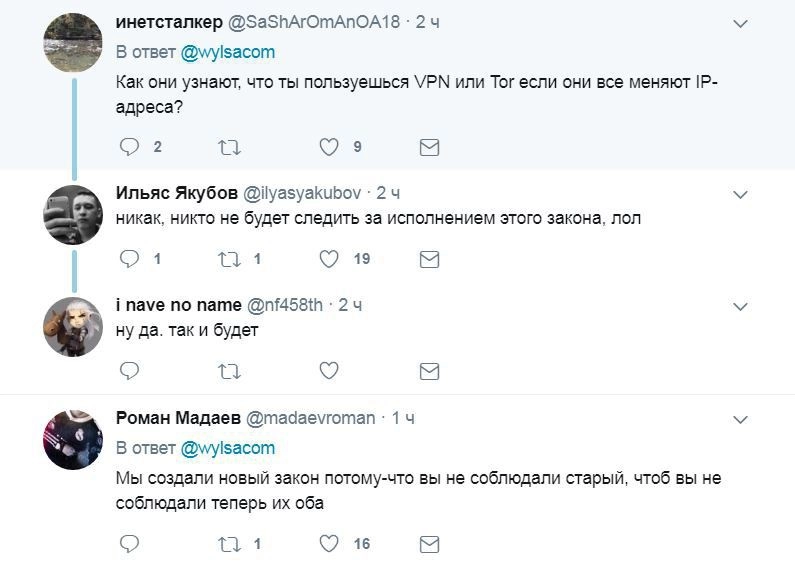Like Ильяс Якубов's tweet with 19 likes
The height and width of the screenshot is (567, 795).
[x=329, y=259]
